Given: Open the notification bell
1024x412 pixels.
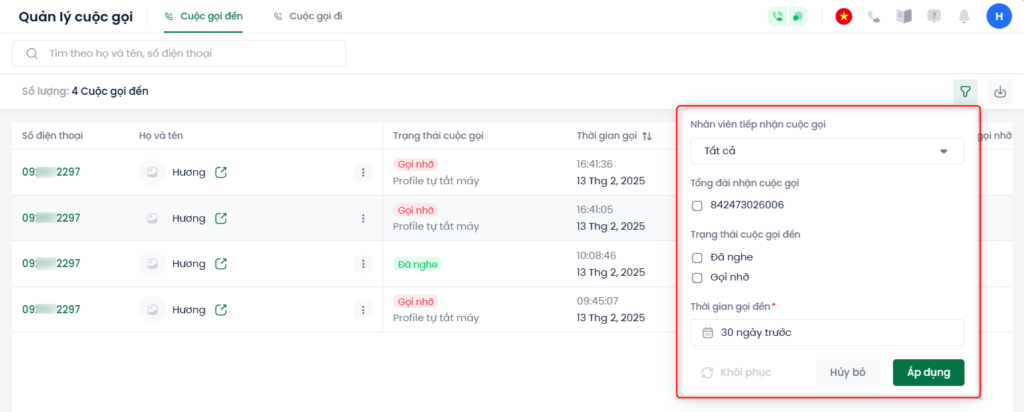Looking at the screenshot, I should pos(964,16).
